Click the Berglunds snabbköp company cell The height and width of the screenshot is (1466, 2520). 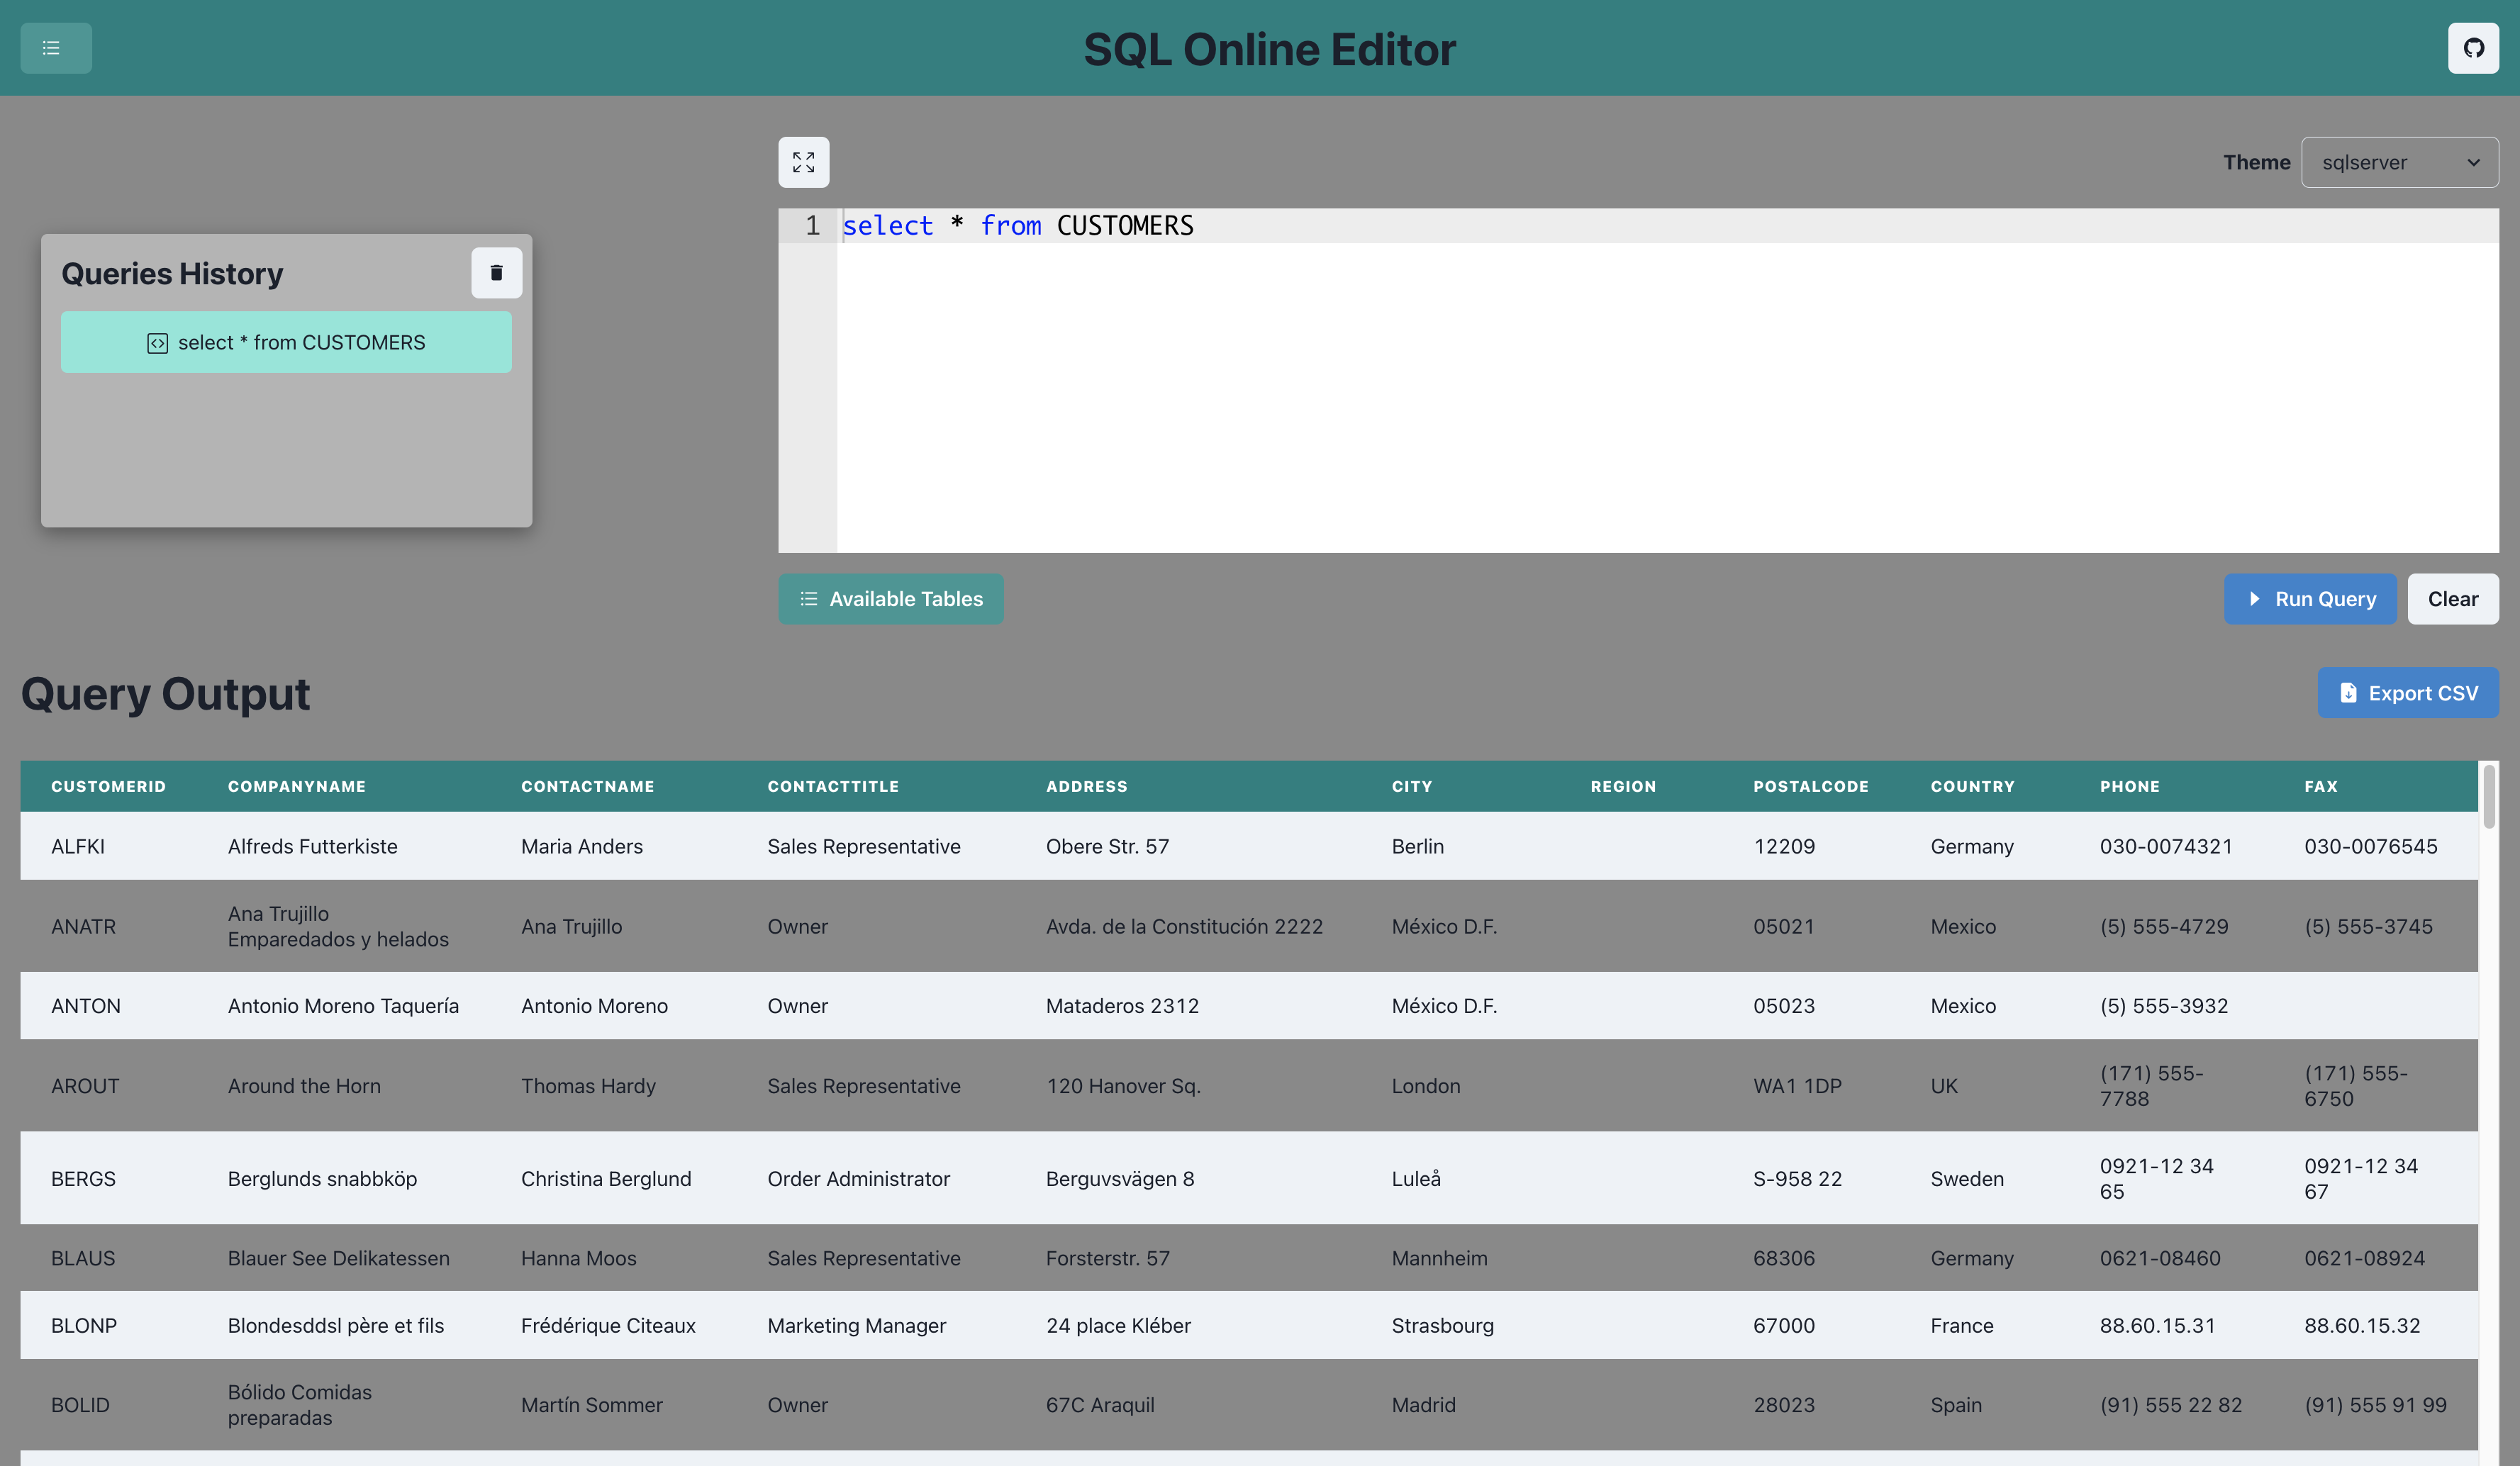(322, 1178)
